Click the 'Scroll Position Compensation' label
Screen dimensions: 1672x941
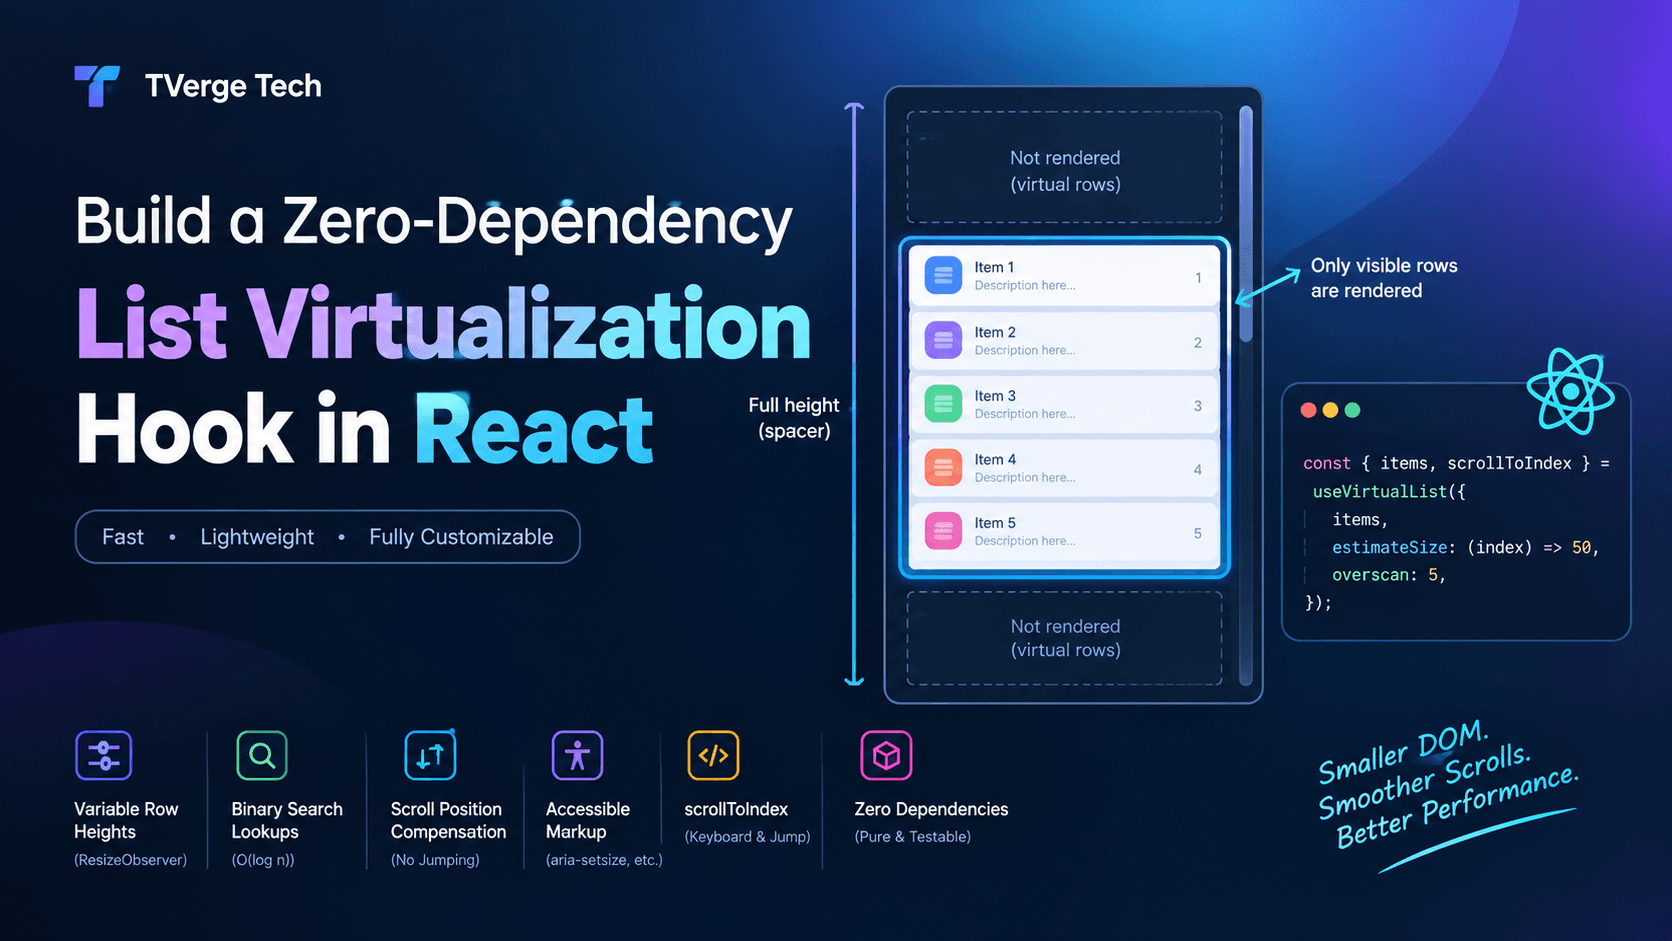(448, 820)
